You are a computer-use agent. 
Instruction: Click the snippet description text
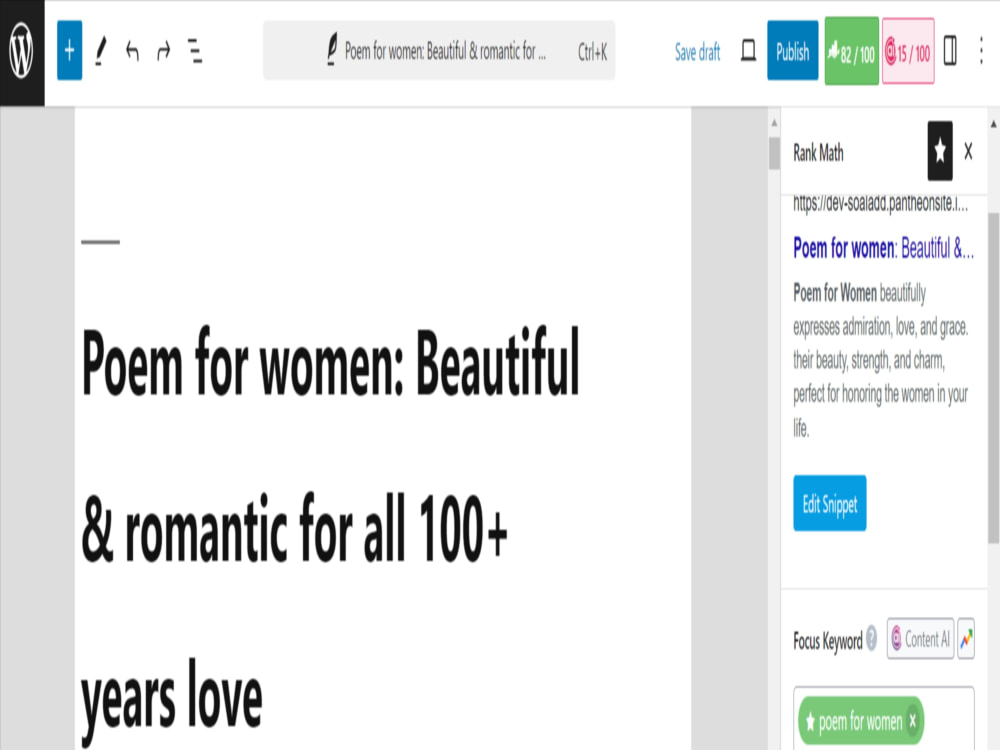pos(881,360)
